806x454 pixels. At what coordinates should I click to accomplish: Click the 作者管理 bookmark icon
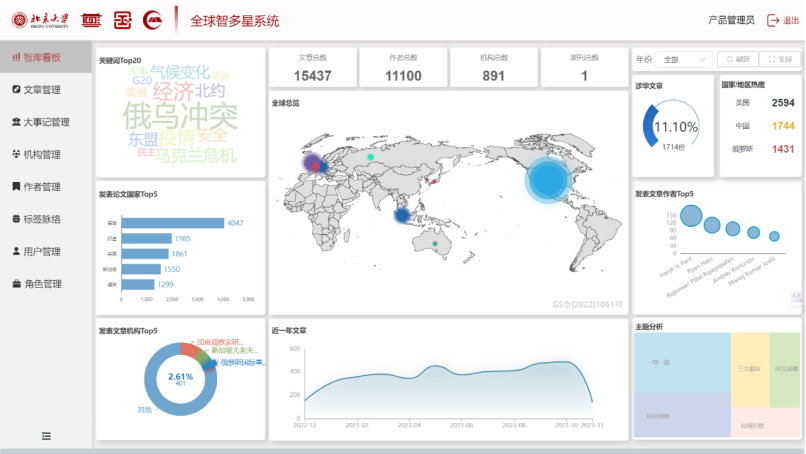coord(16,186)
